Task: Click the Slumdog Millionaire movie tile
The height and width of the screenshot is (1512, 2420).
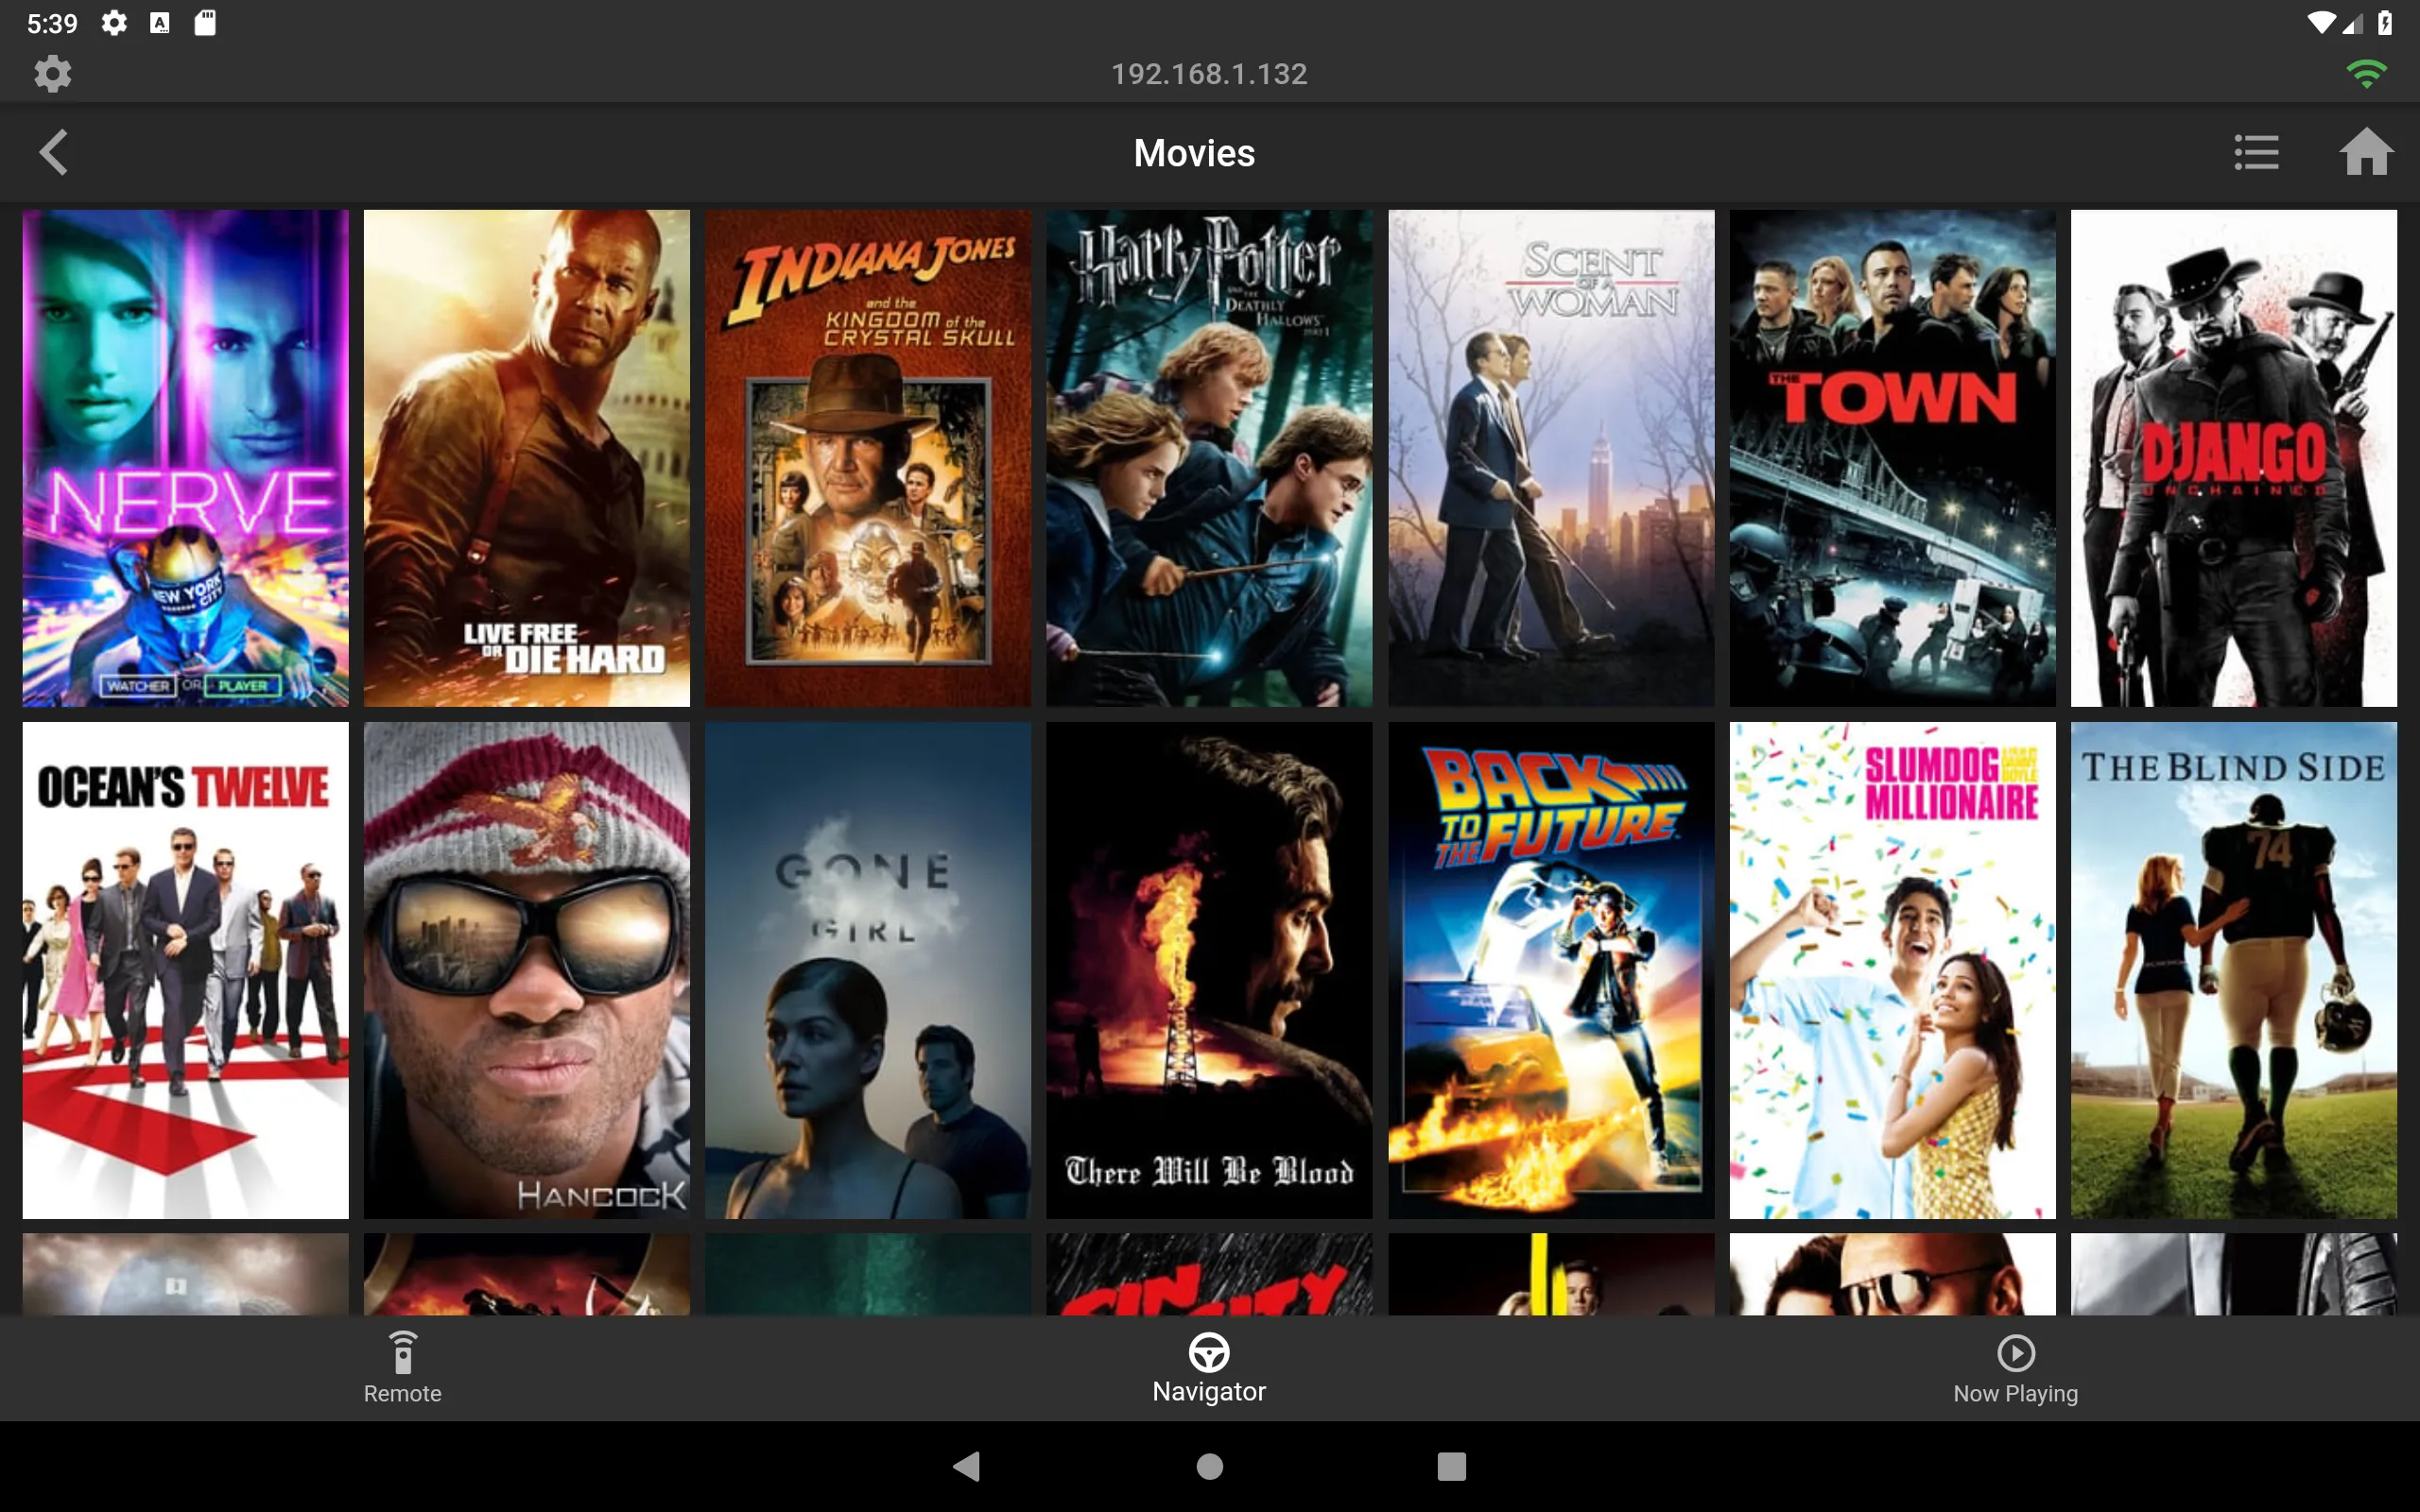Action: 1895,969
